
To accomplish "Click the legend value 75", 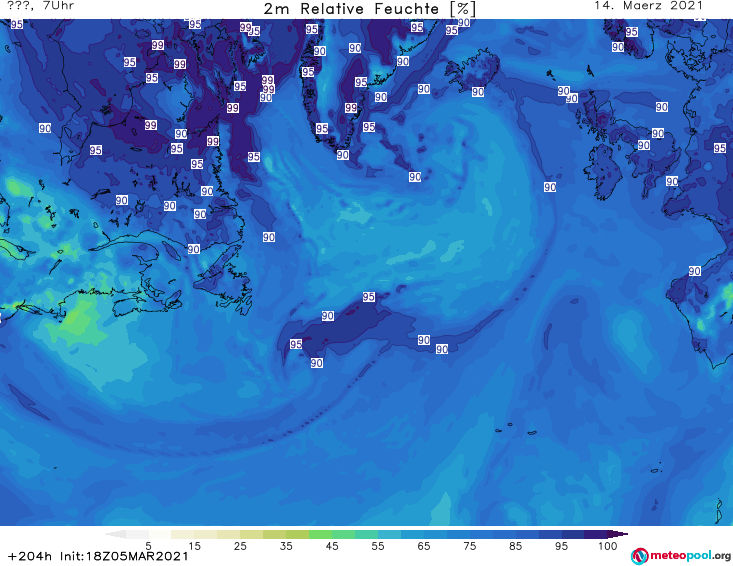I will point(470,546).
